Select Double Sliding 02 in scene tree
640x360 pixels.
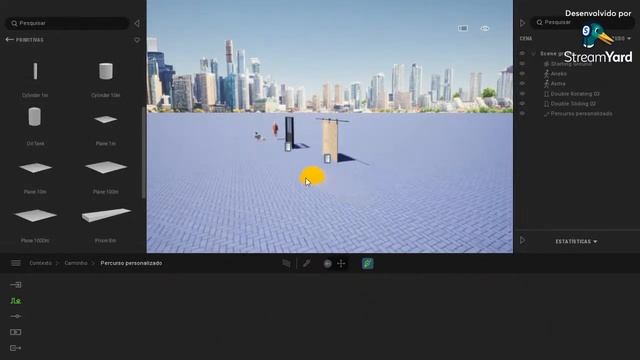(573, 104)
